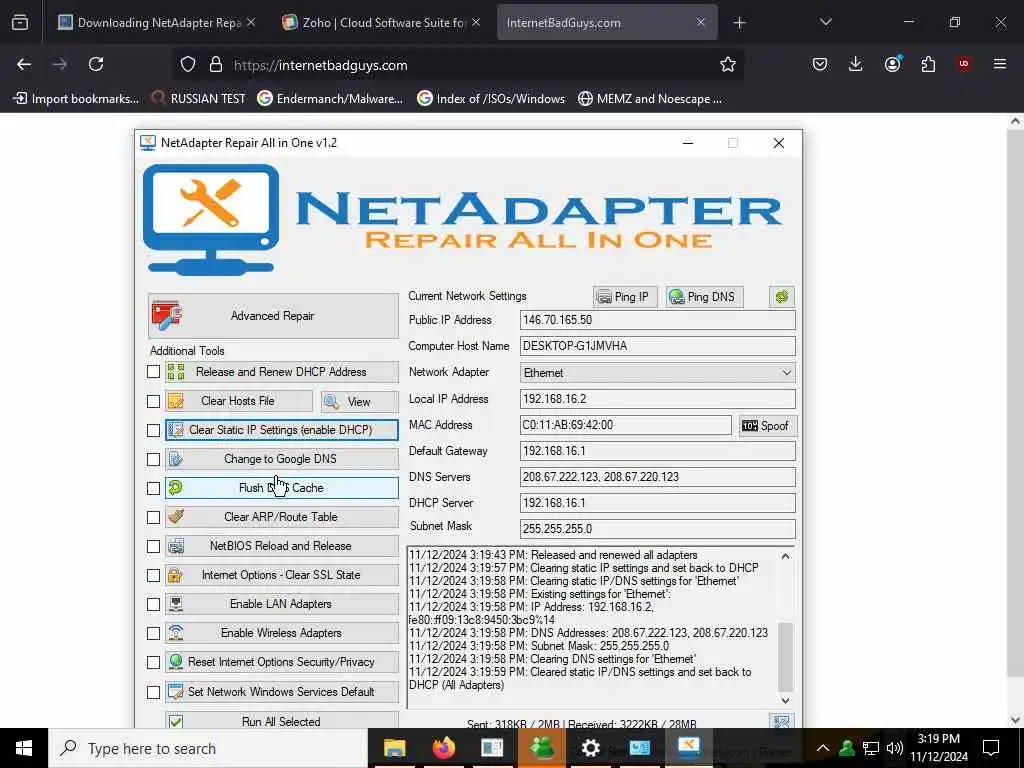Screen dimensions: 1024x768
Task: Check the Clear Hosts File box
Action: 153,401
